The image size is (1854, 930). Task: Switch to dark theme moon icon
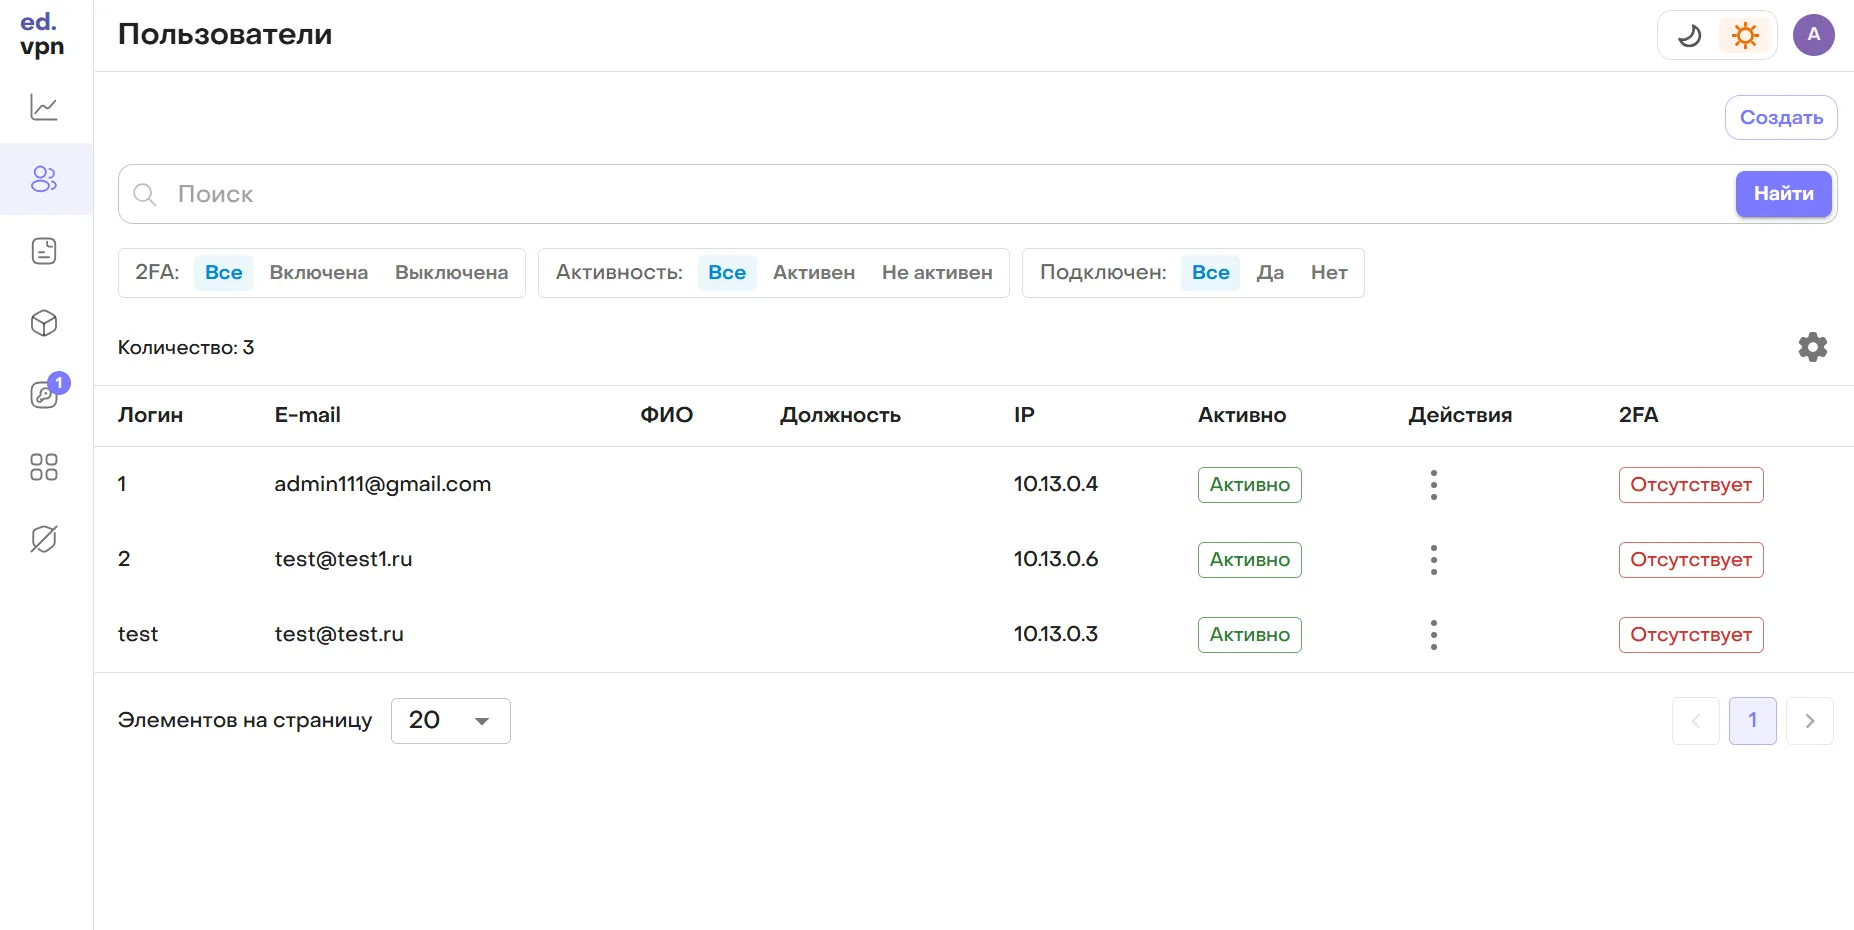point(1689,36)
